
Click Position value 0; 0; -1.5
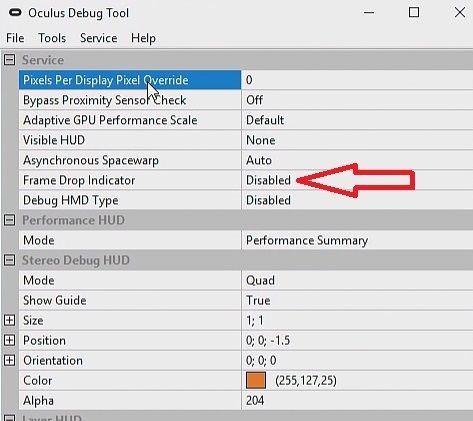pos(358,340)
